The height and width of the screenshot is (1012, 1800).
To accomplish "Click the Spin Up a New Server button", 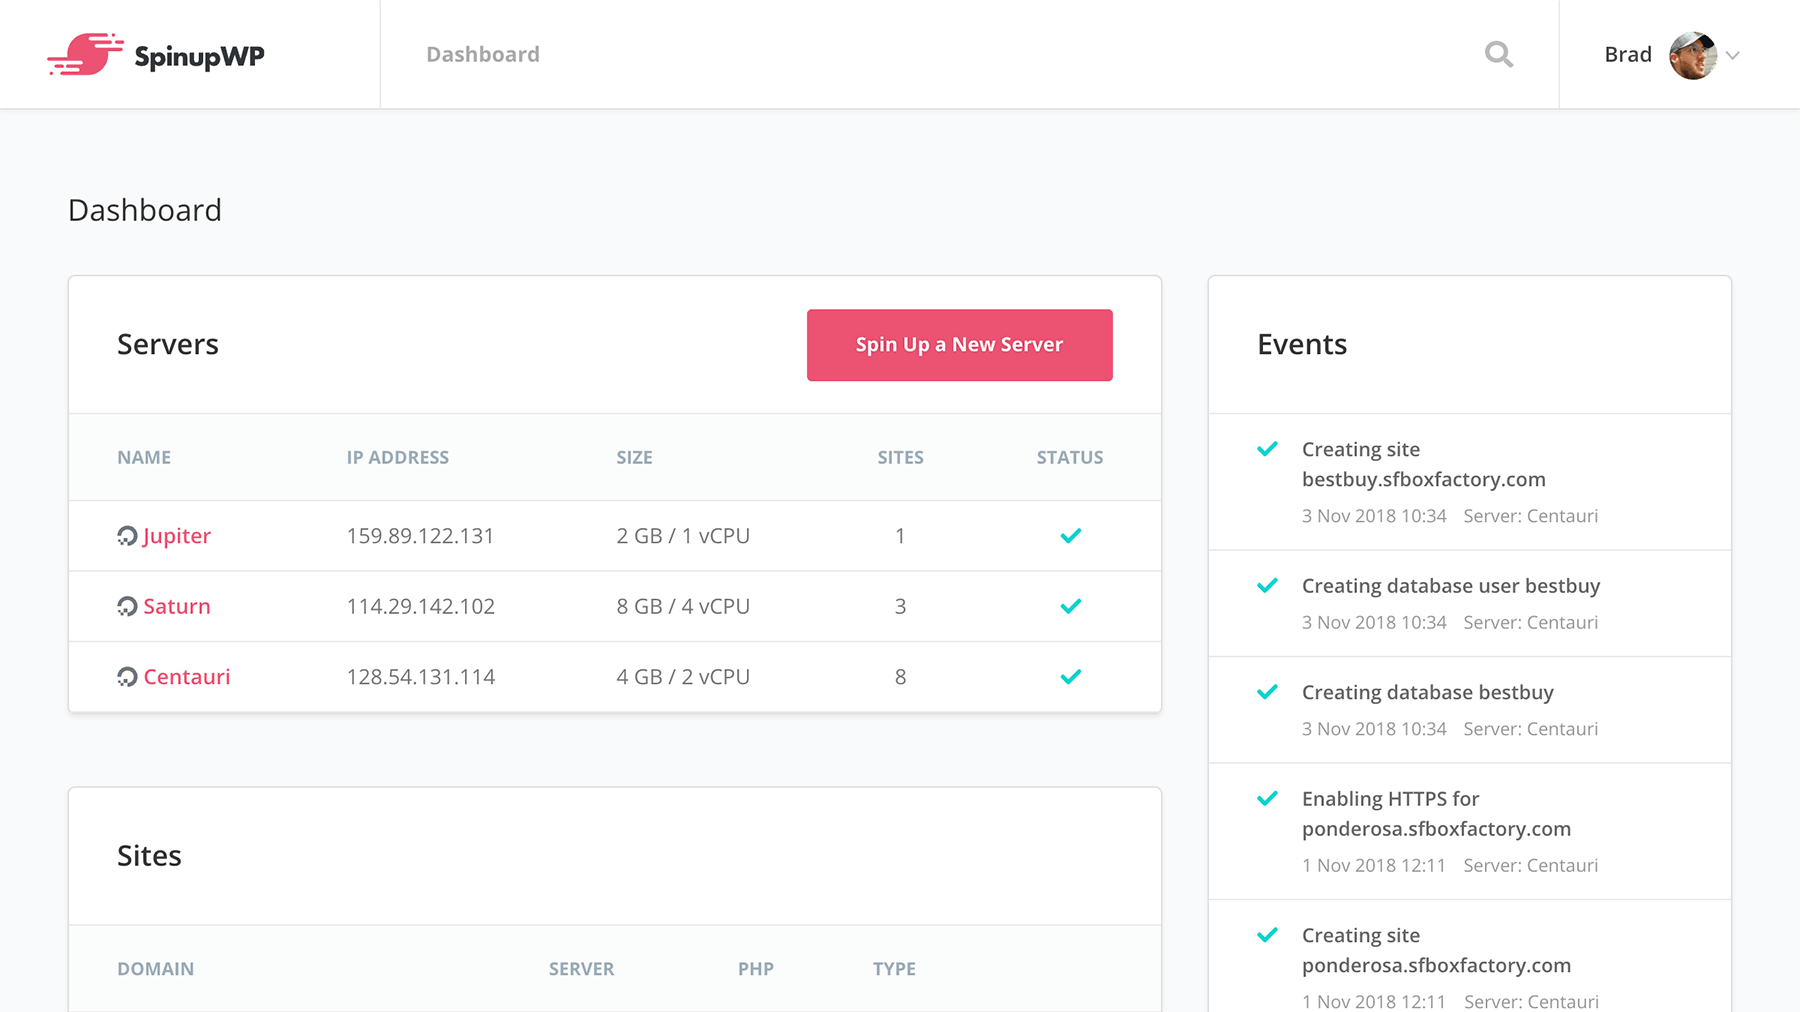I will (959, 344).
